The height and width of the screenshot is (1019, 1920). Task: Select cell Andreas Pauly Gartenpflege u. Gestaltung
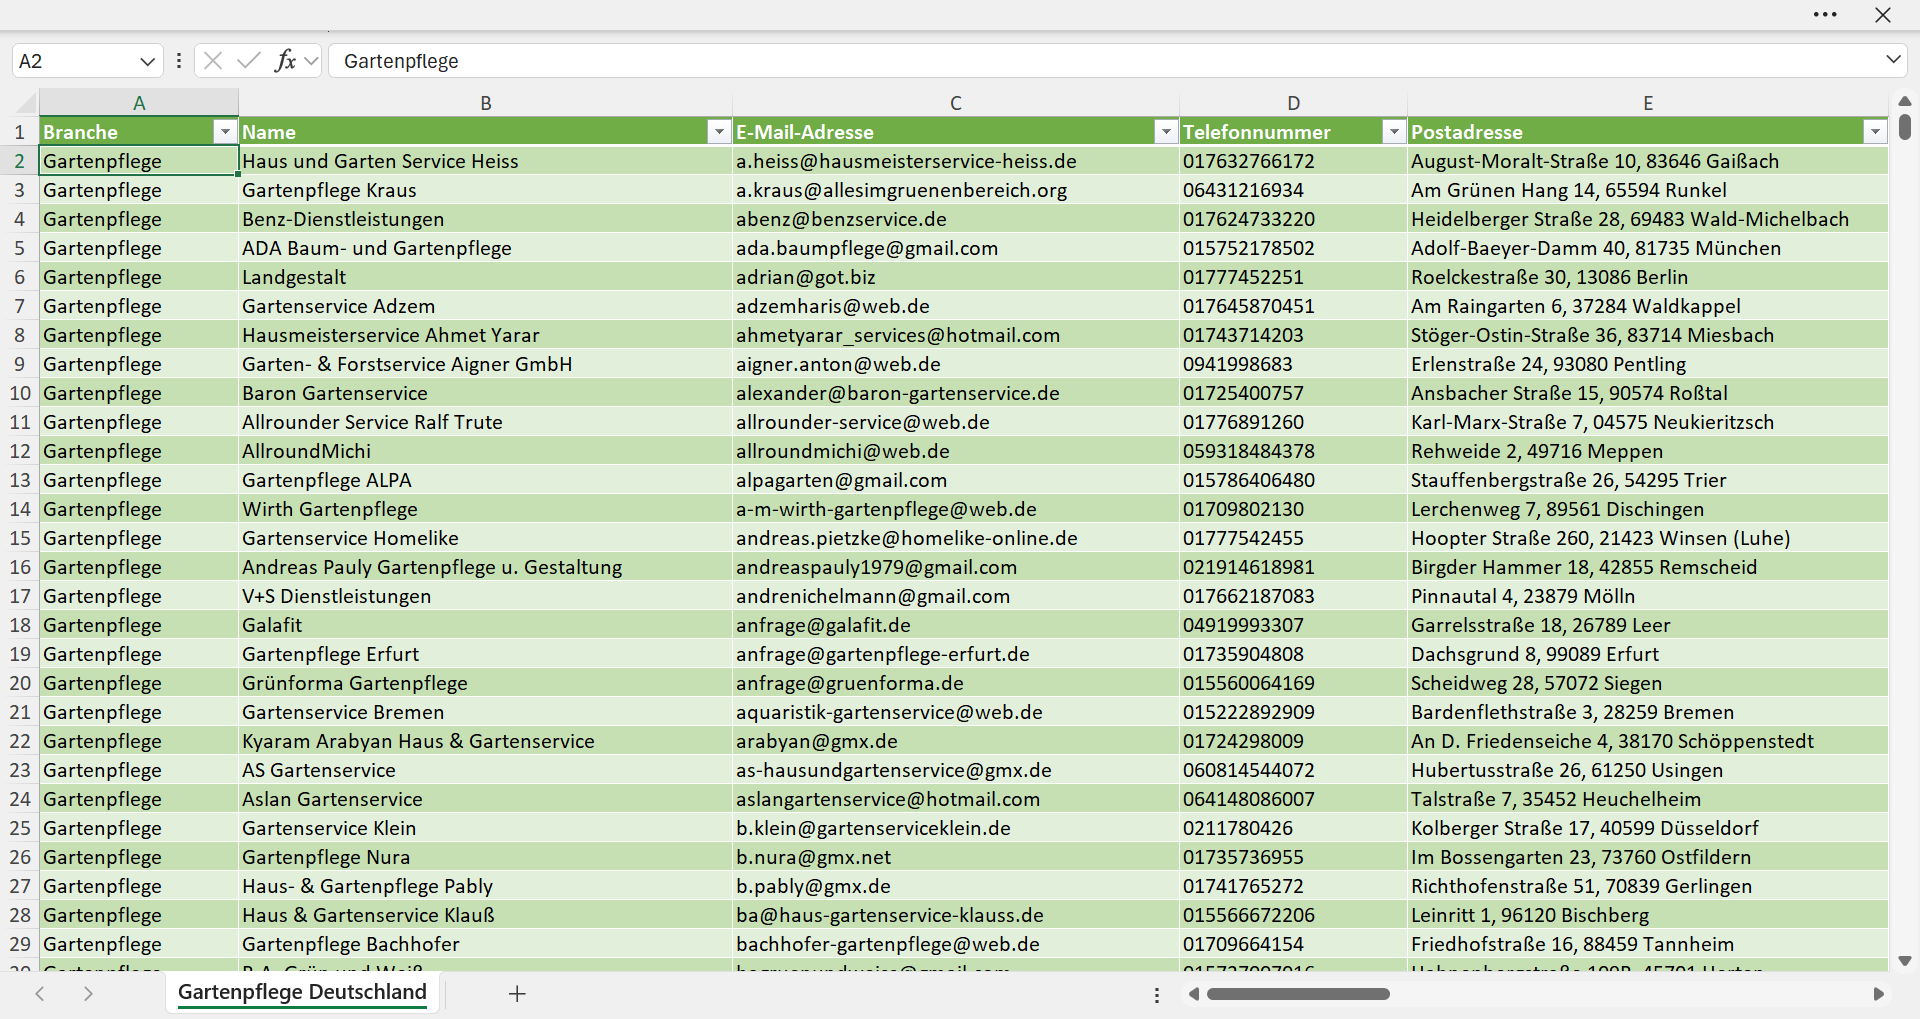click(486, 567)
